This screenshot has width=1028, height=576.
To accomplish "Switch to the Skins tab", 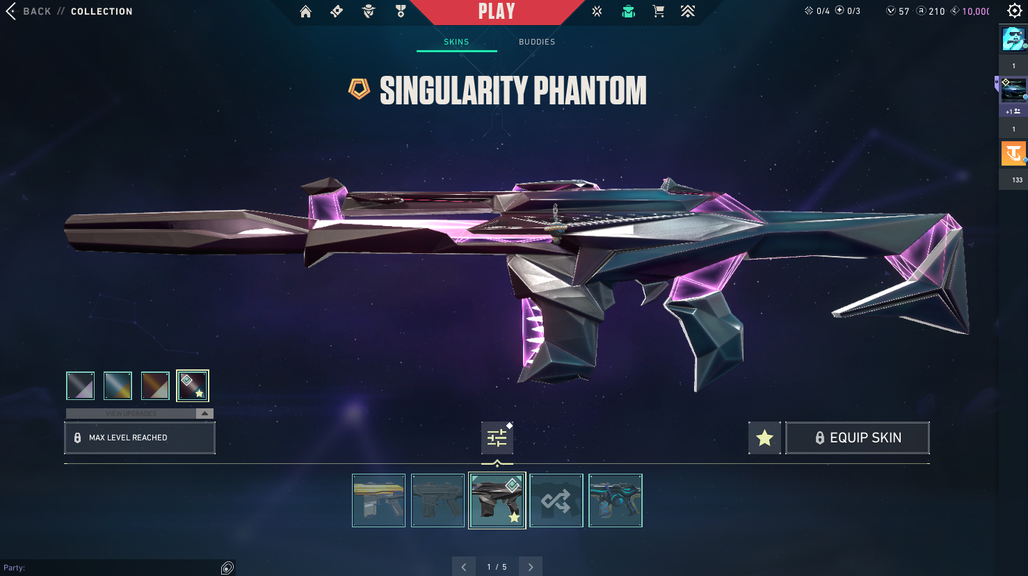I will [456, 42].
